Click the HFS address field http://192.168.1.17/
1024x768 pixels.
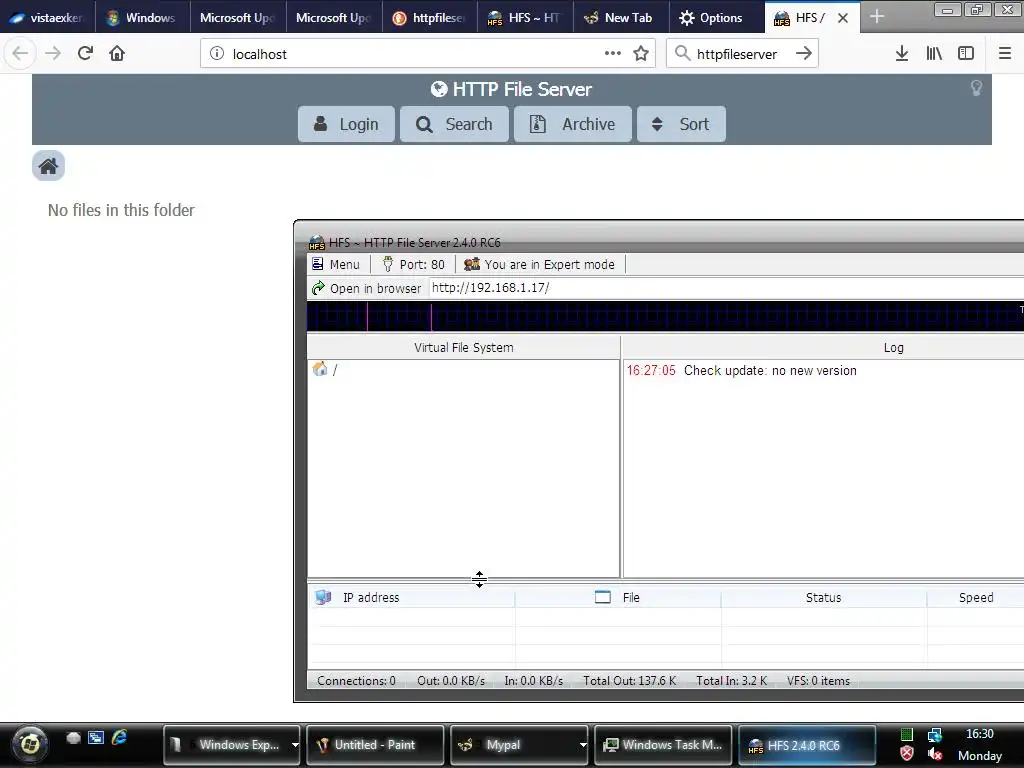tap(725, 288)
